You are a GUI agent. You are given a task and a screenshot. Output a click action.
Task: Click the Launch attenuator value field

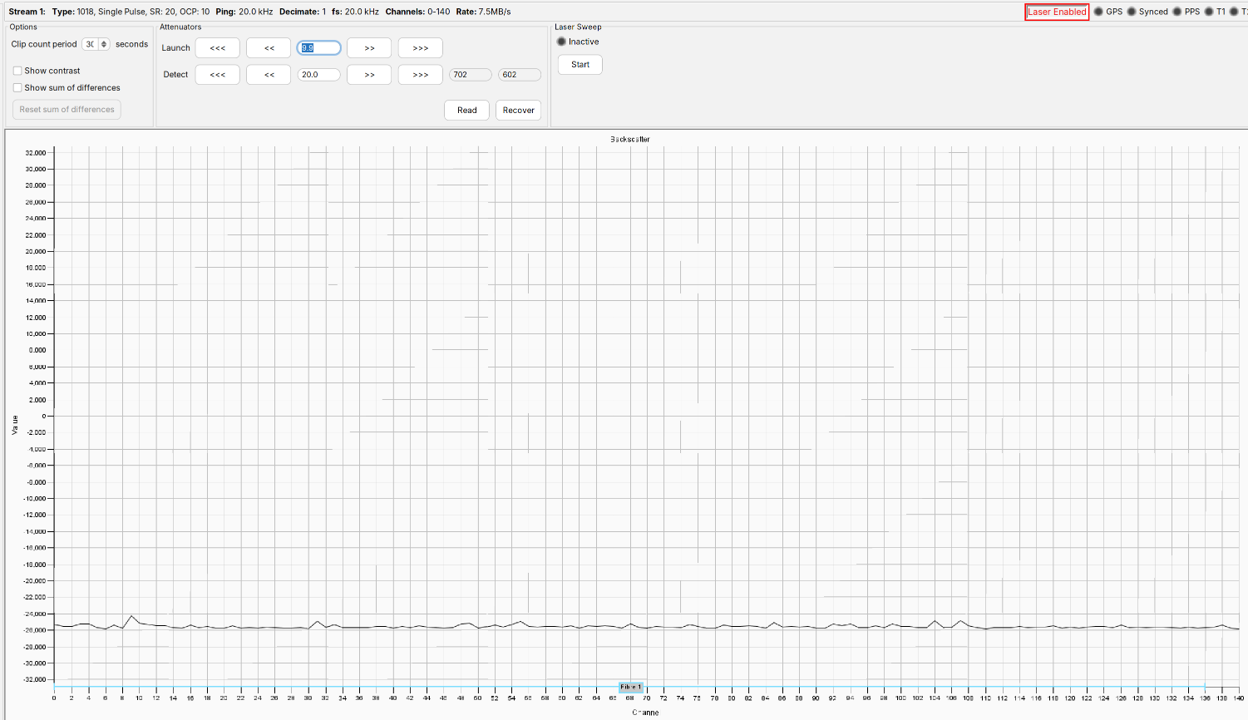click(319, 48)
